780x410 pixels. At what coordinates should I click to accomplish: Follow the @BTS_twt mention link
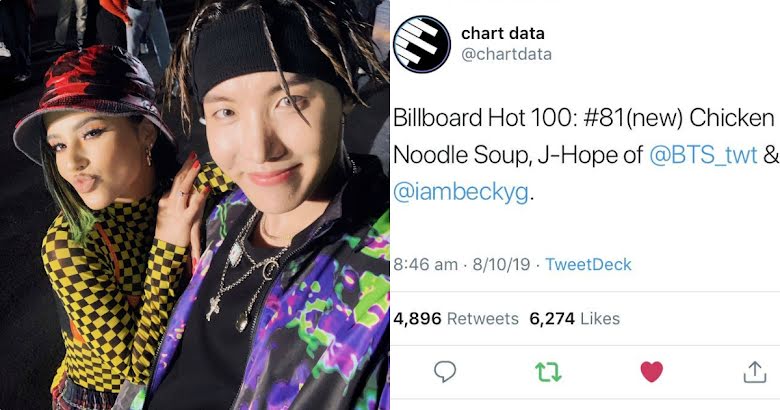click(x=703, y=155)
